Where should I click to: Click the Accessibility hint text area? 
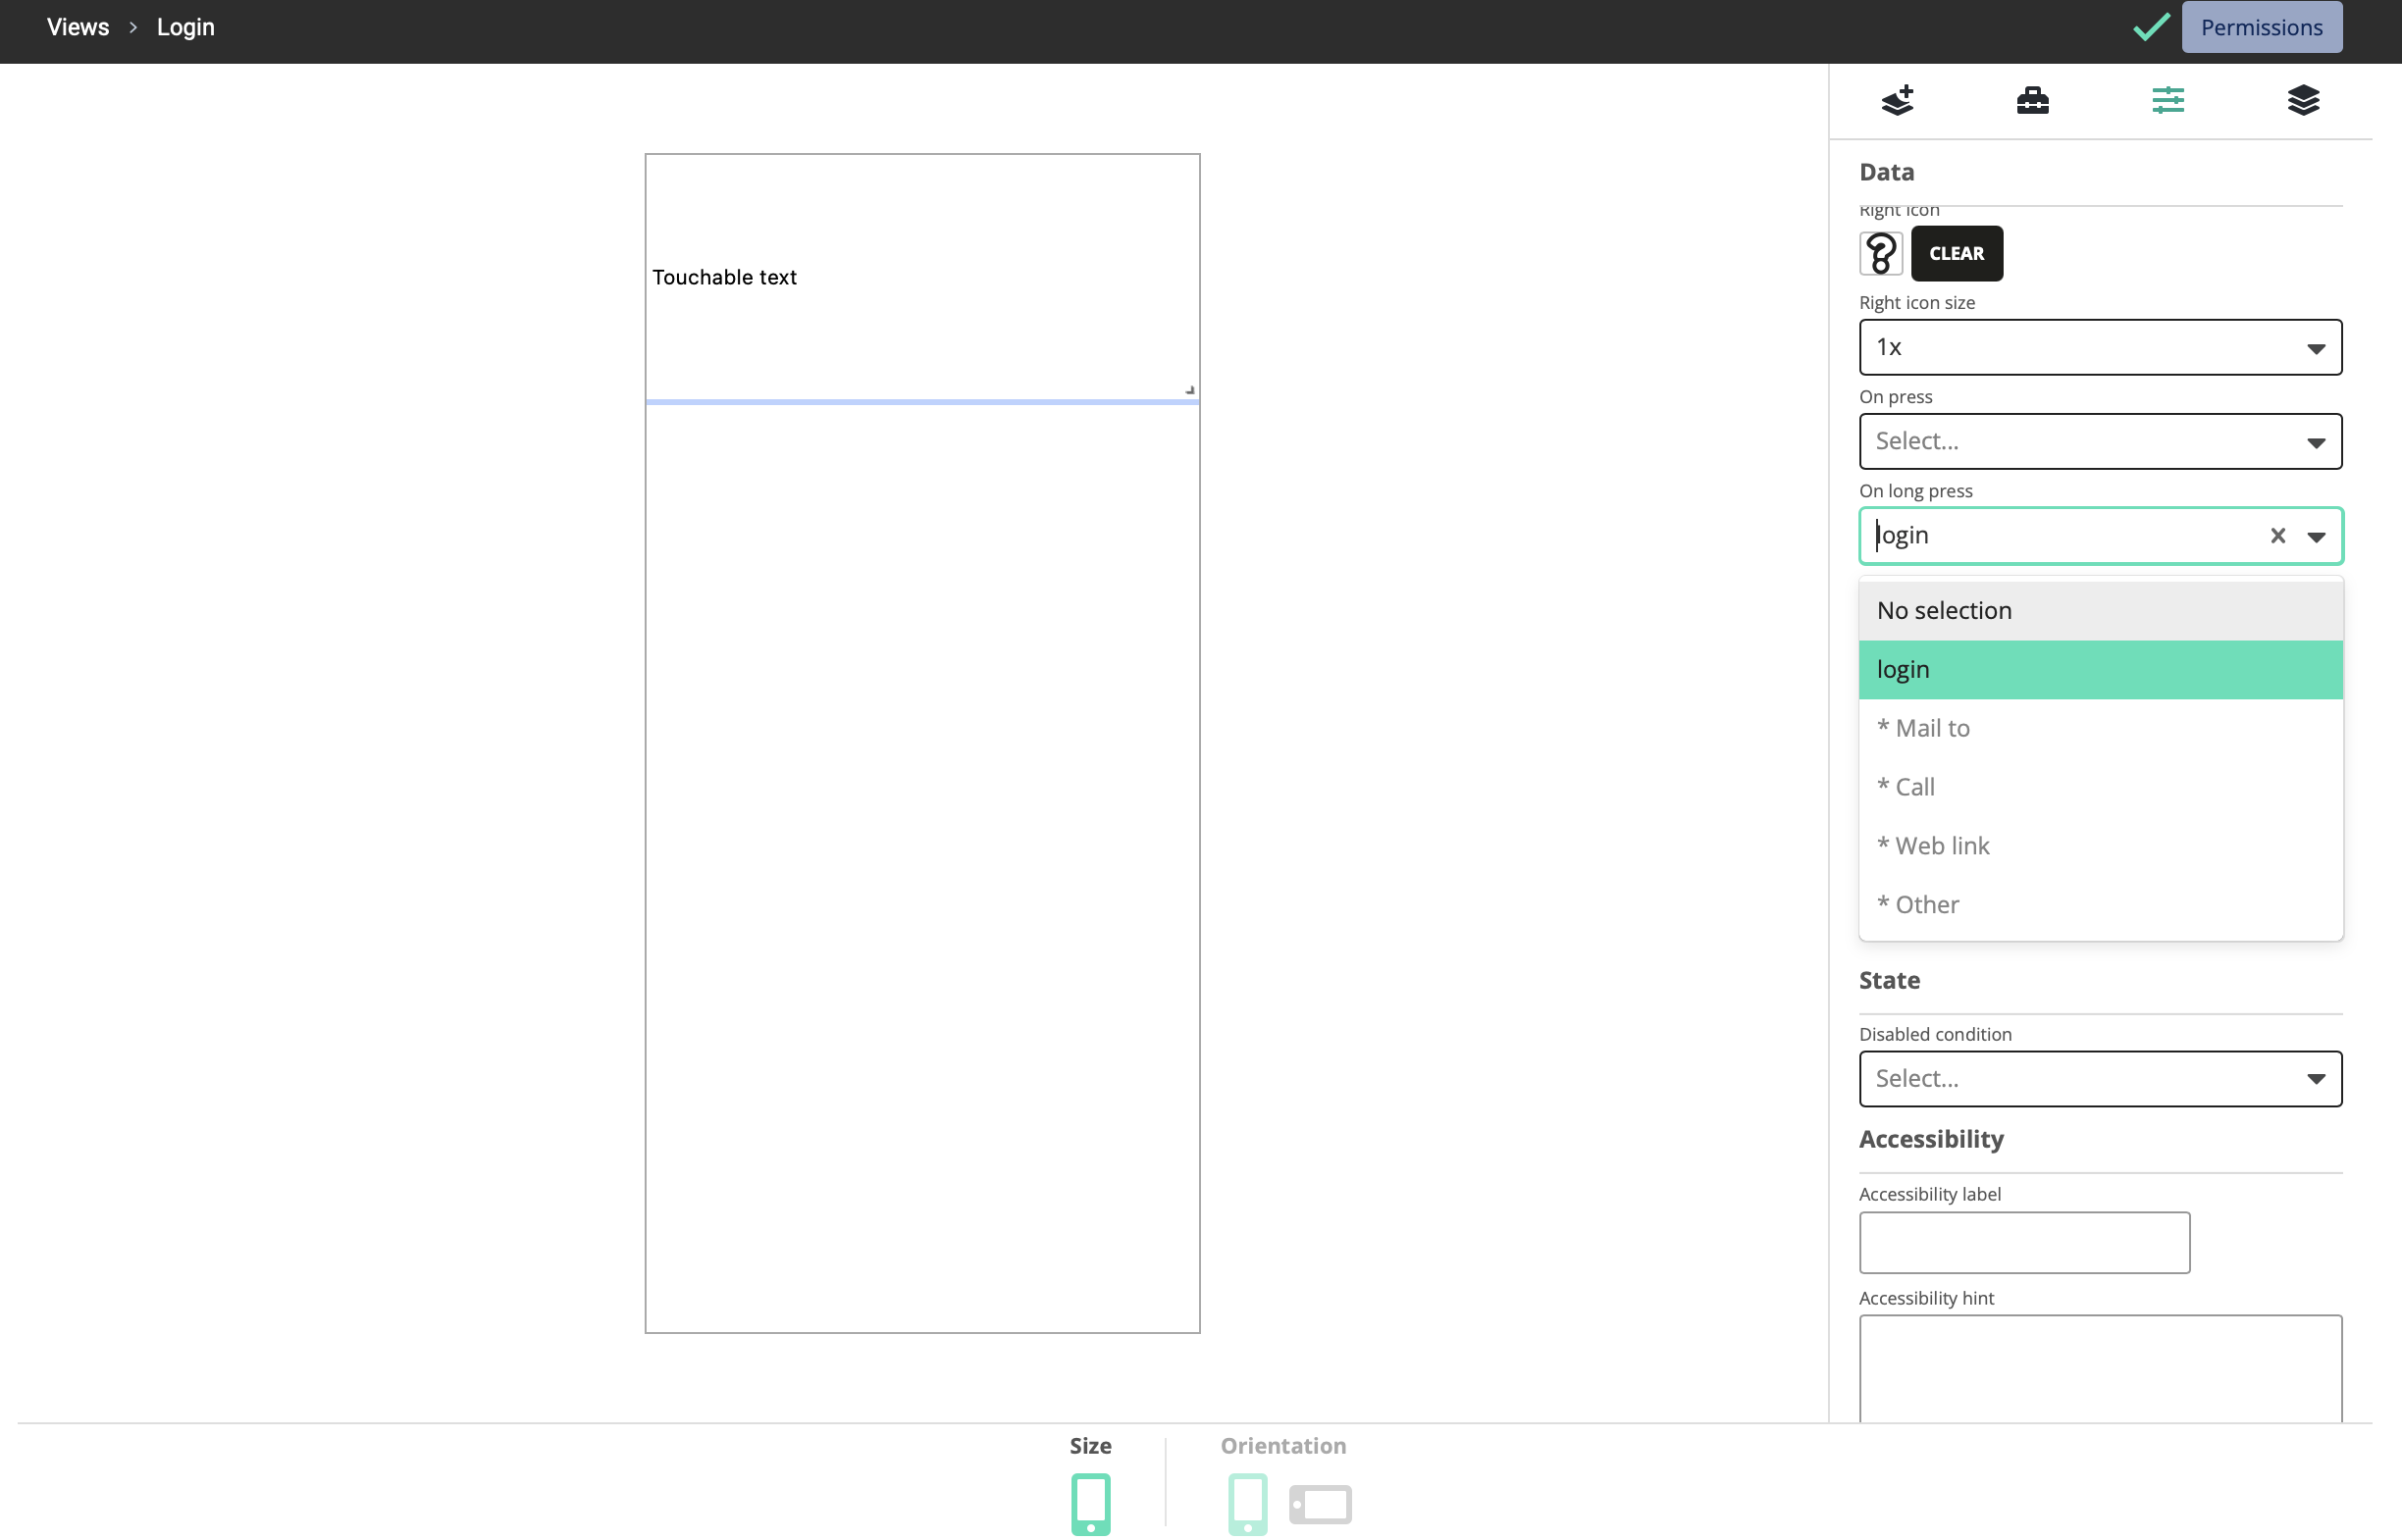(2100, 1368)
